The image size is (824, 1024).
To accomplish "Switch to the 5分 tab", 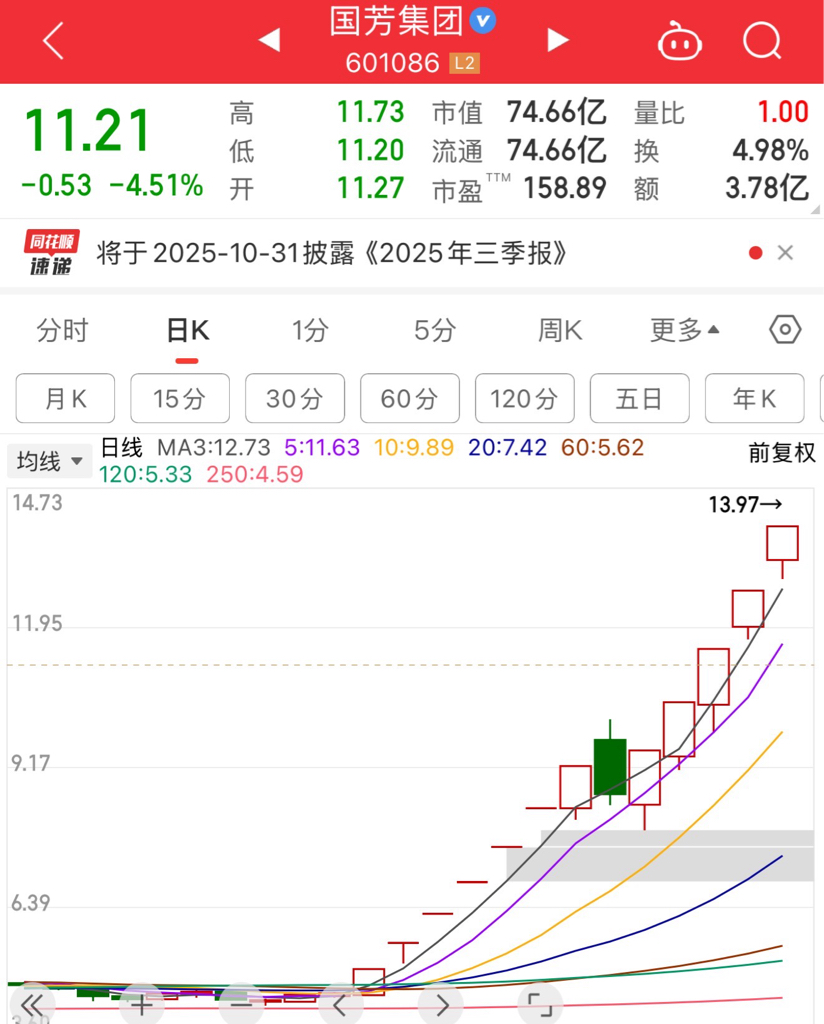I will [435, 330].
